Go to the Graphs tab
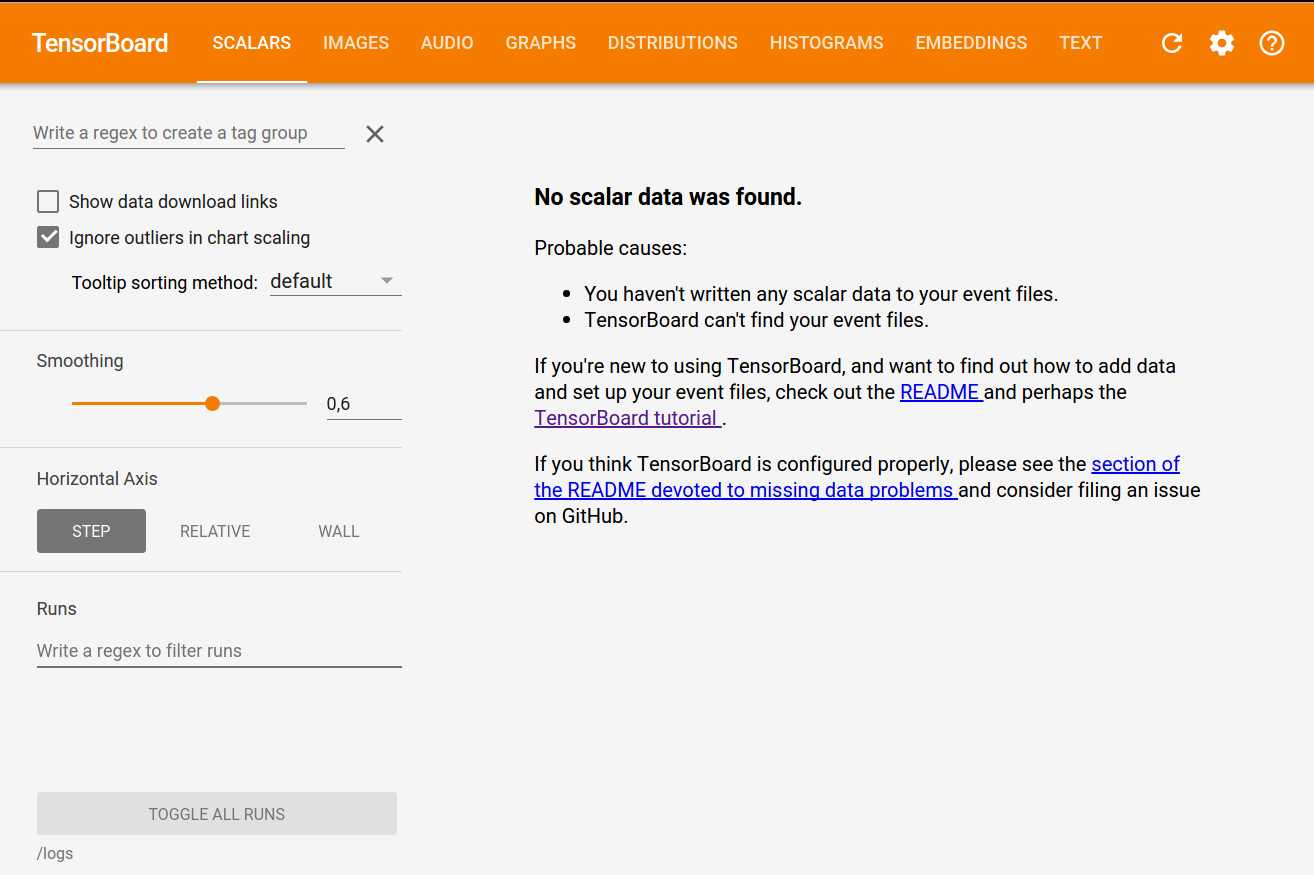This screenshot has width=1314, height=875. [x=541, y=43]
